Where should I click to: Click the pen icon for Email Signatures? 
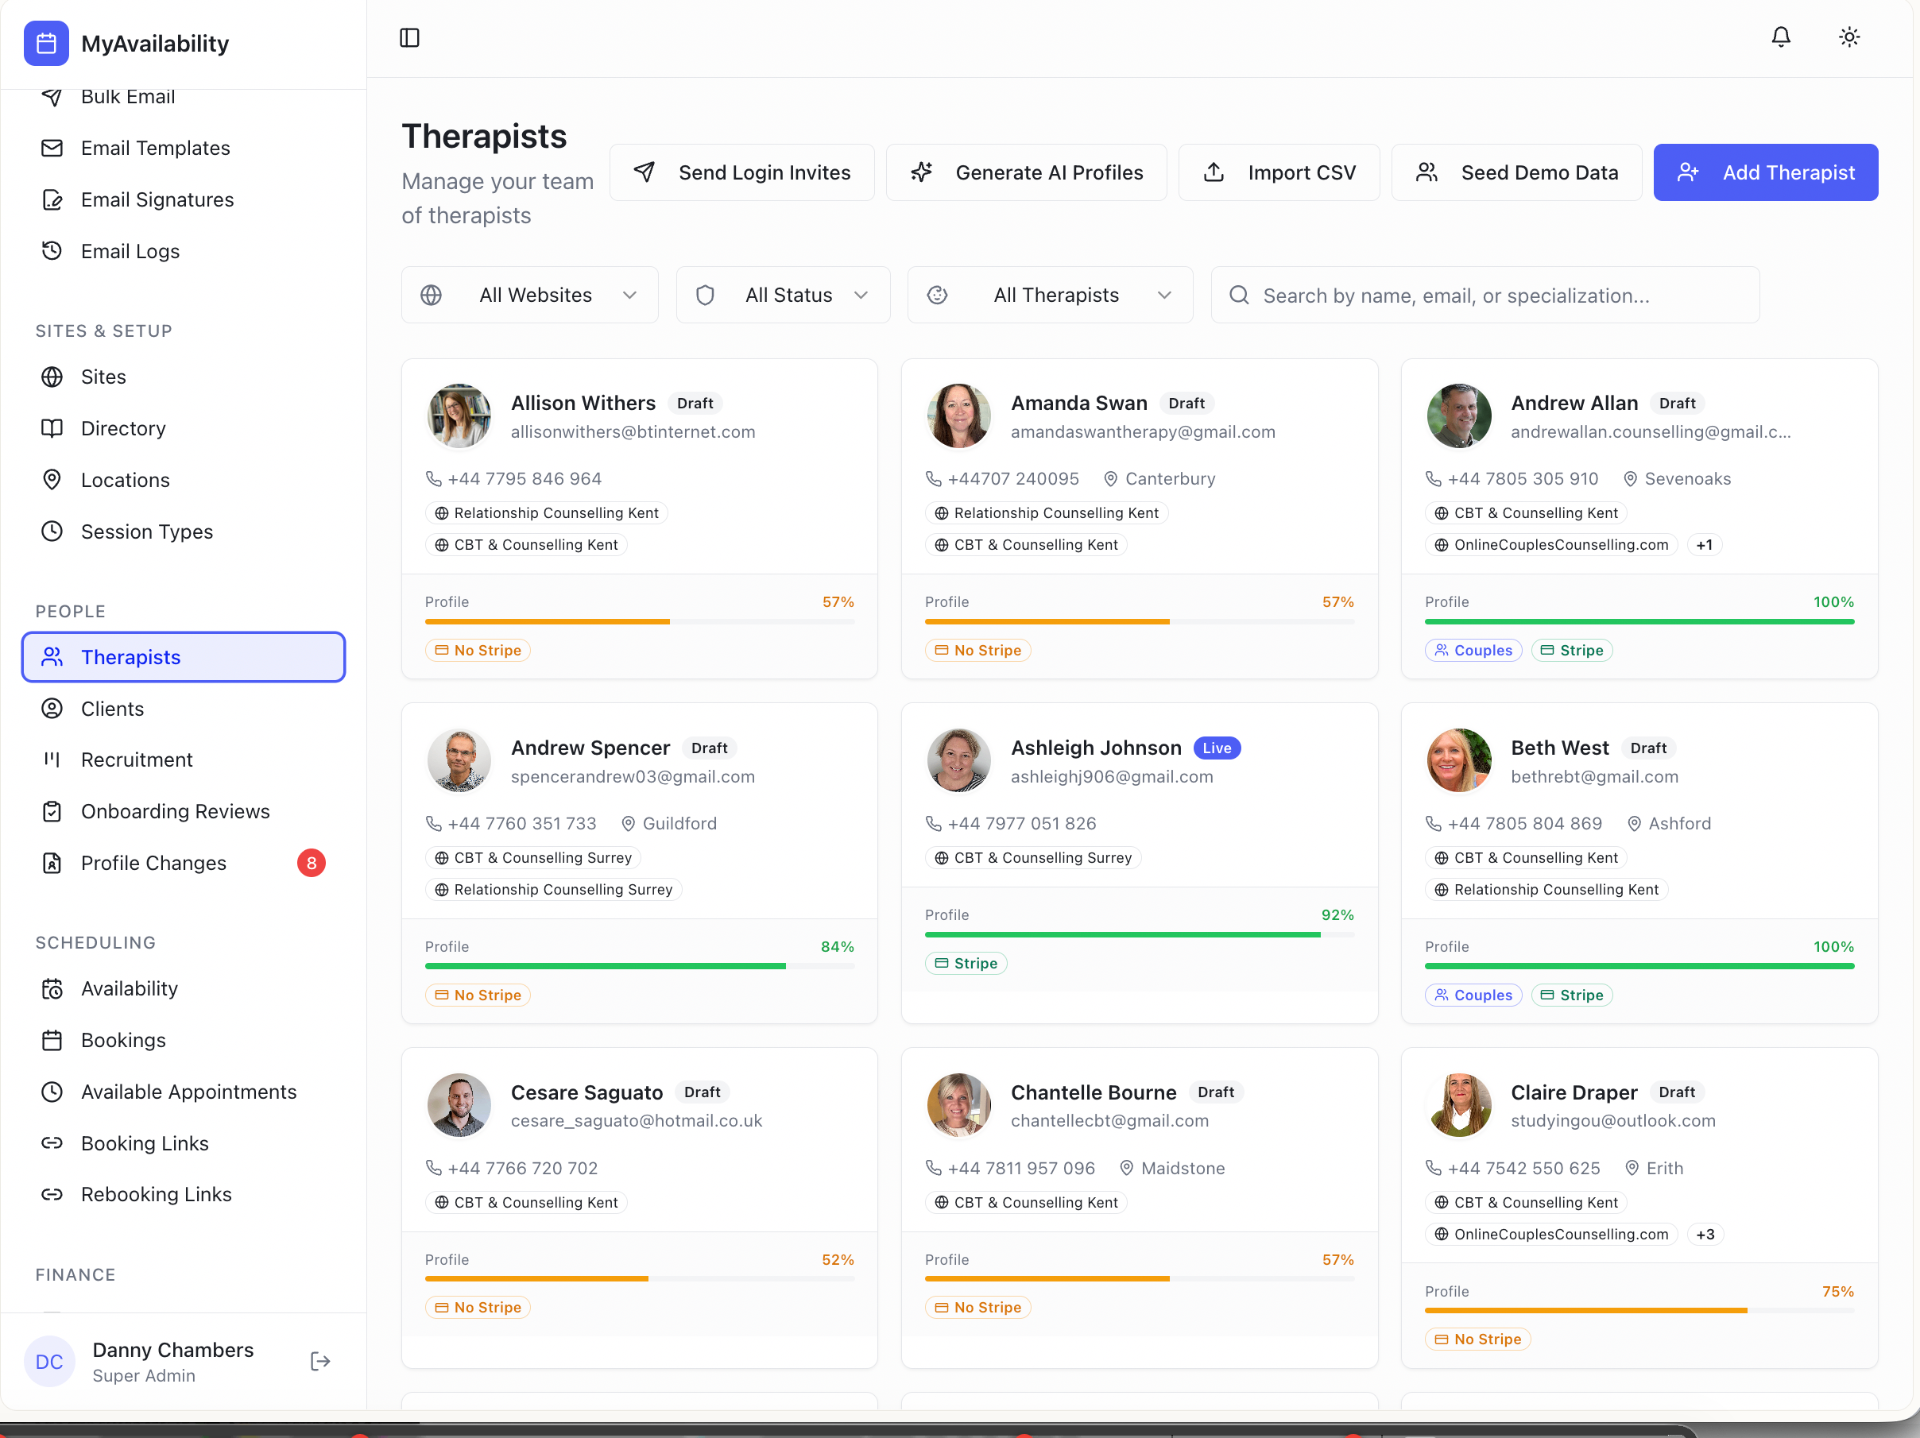pyautogui.click(x=52, y=200)
